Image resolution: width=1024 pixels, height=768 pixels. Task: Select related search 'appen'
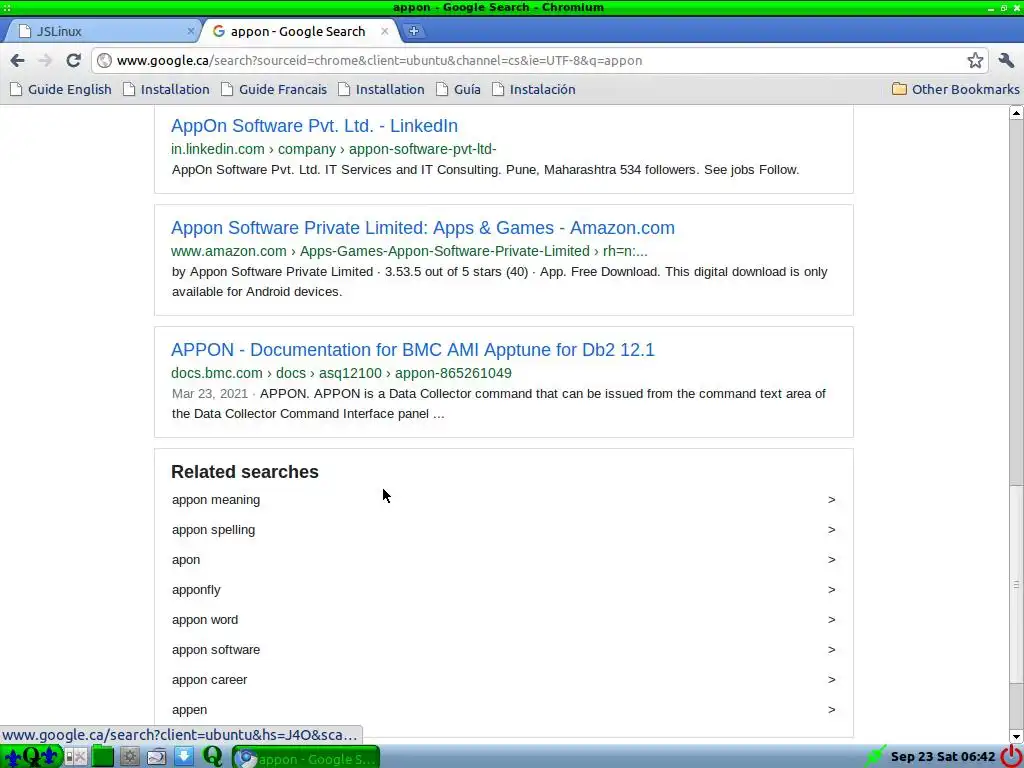tap(189, 710)
